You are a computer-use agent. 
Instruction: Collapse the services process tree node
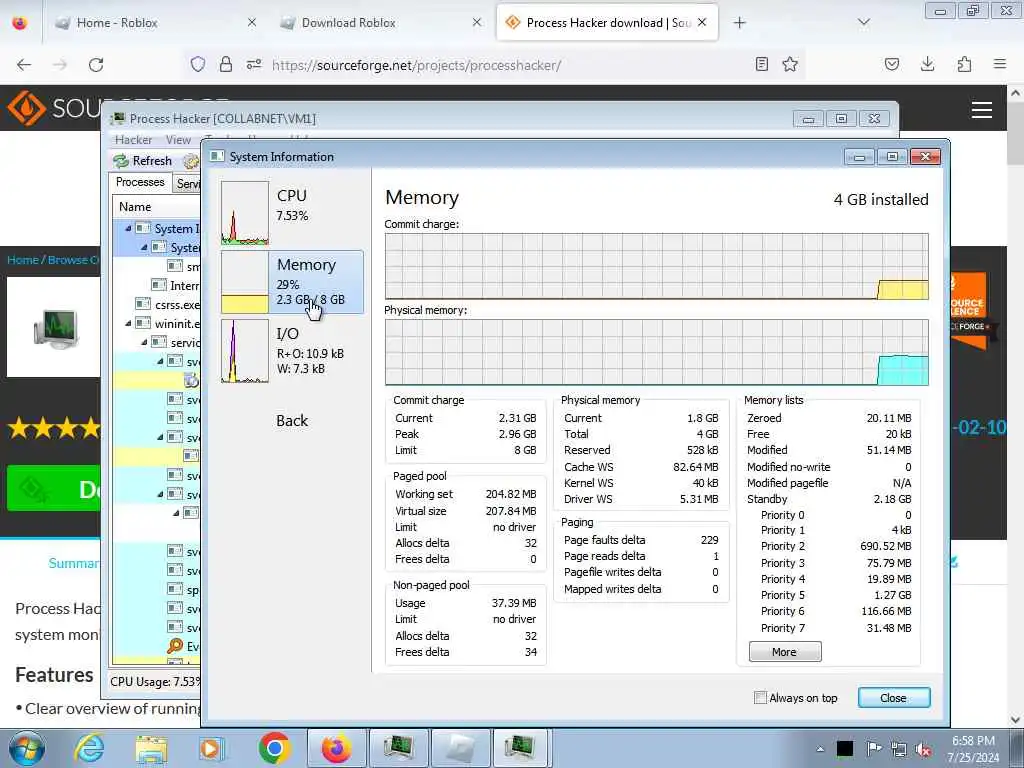(x=144, y=342)
